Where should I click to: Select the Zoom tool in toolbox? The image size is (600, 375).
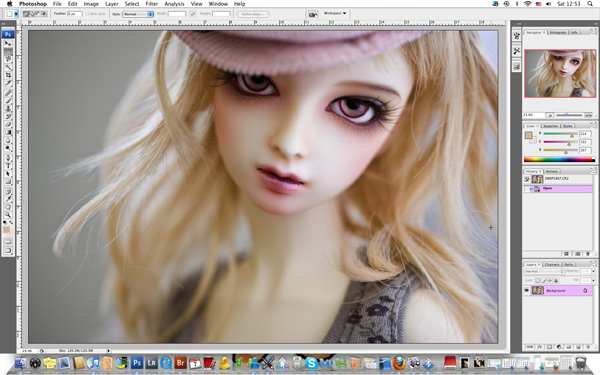[x=8, y=215]
